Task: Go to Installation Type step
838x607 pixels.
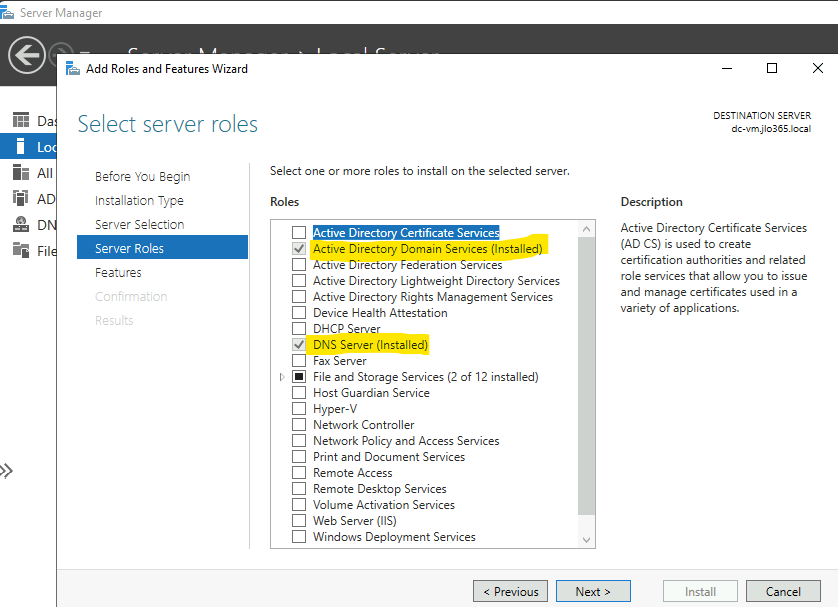Action: click(139, 200)
